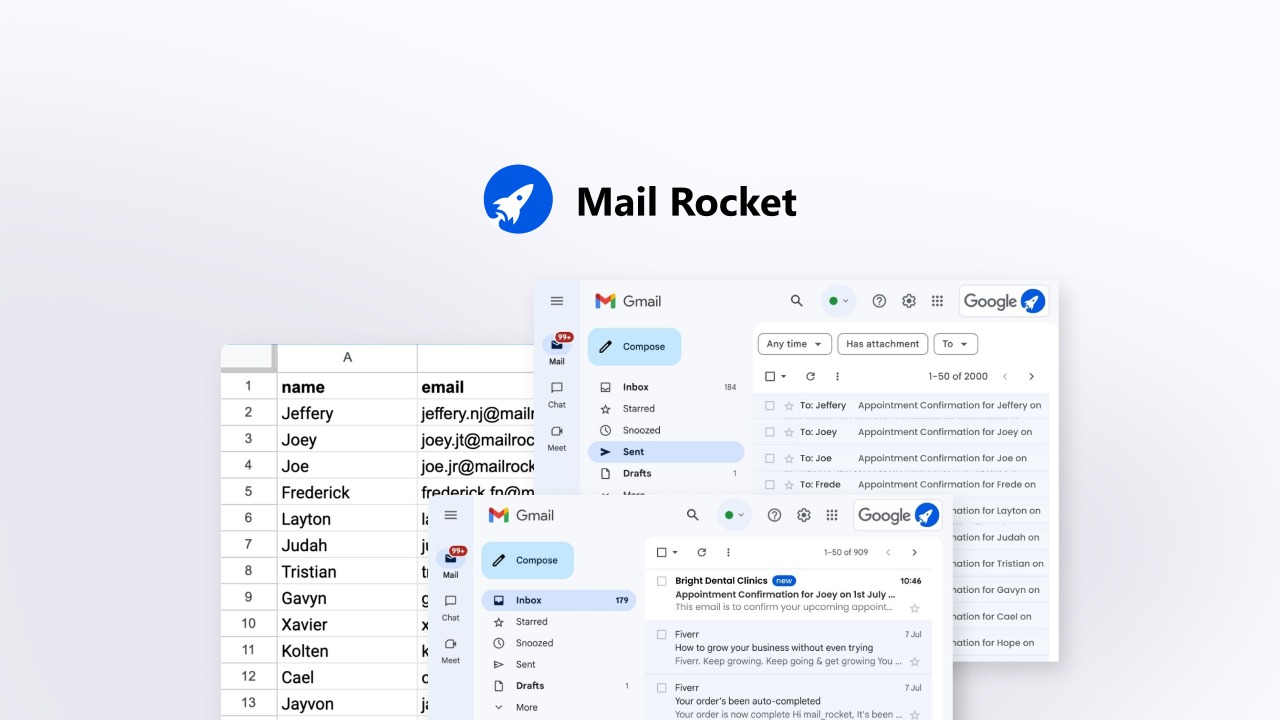Check the 'Your order's been auto-completed' email checkbox

[x=661, y=688]
